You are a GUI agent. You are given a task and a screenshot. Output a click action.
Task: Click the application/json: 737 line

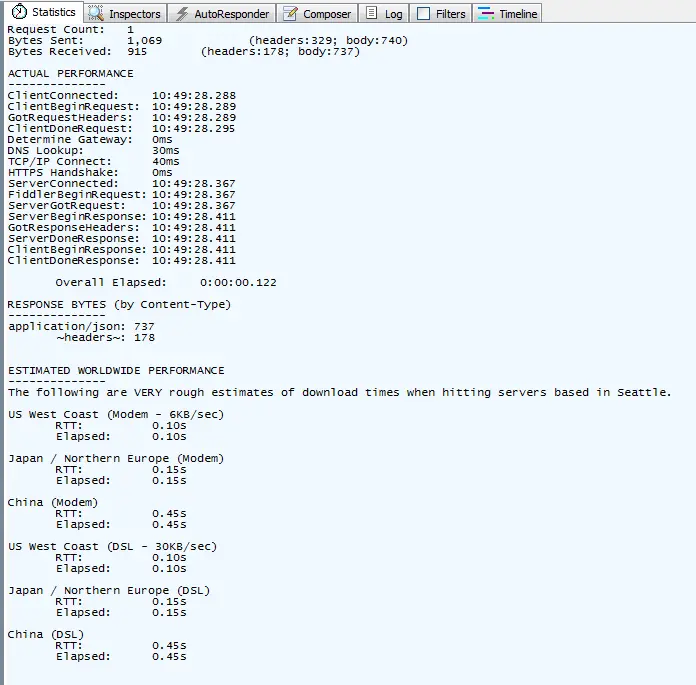(81, 327)
